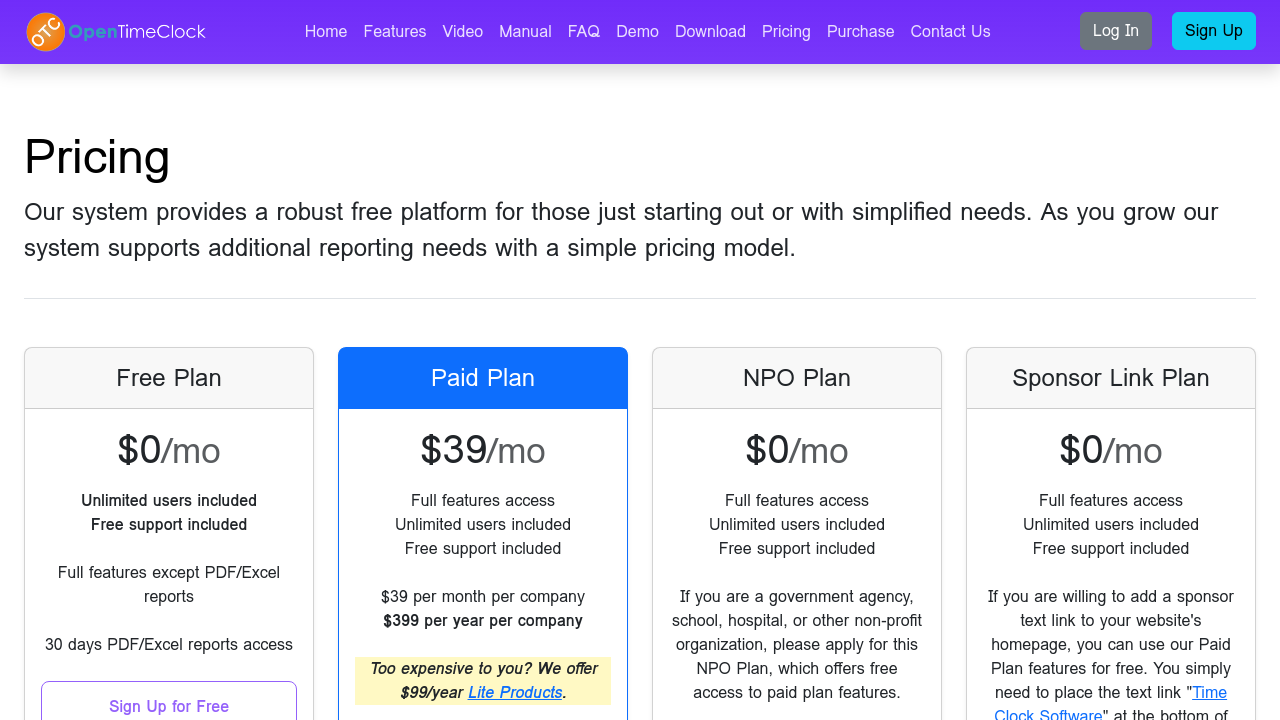Open the Time Clock Software link
The width and height of the screenshot is (1280, 720).
click(1209, 693)
